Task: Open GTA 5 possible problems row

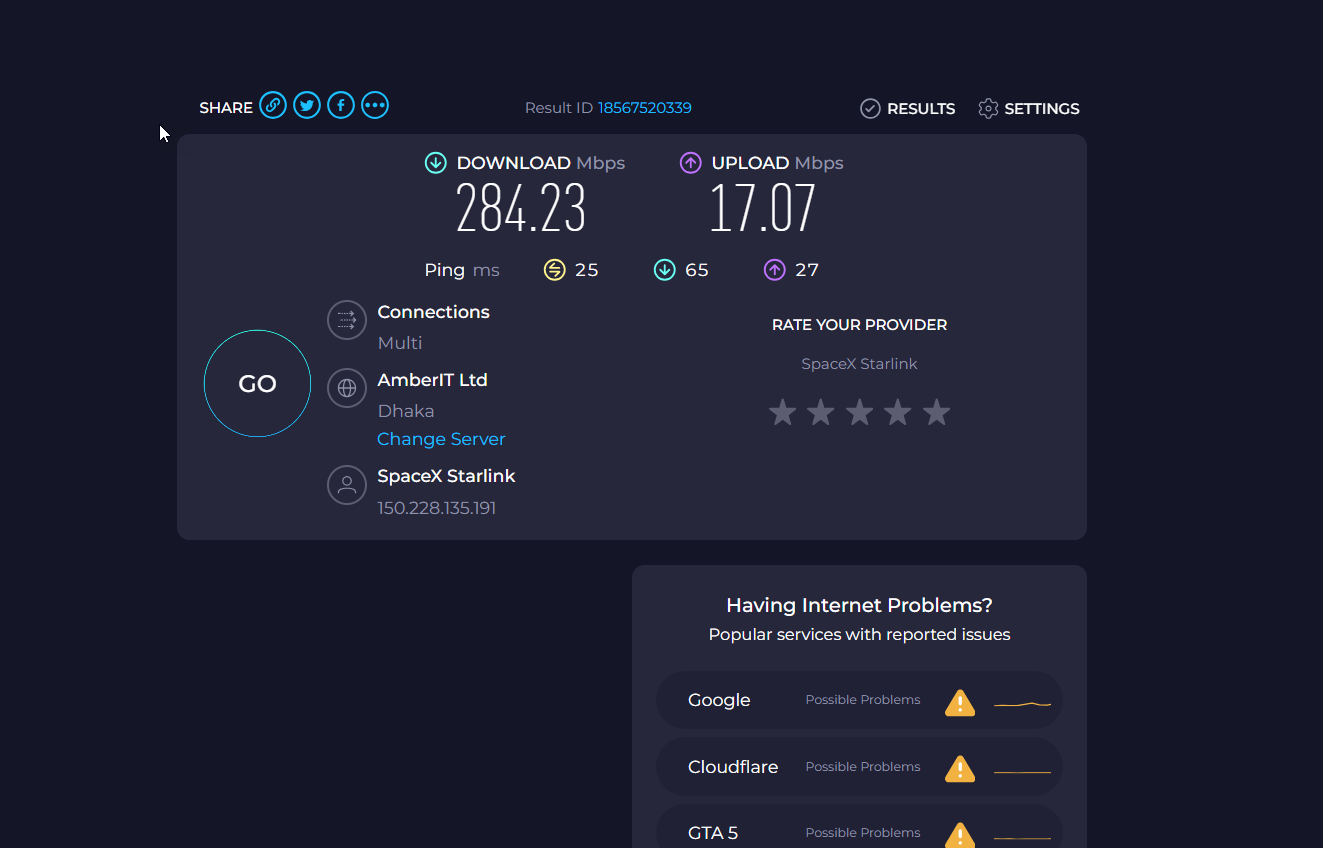Action: coord(859,830)
